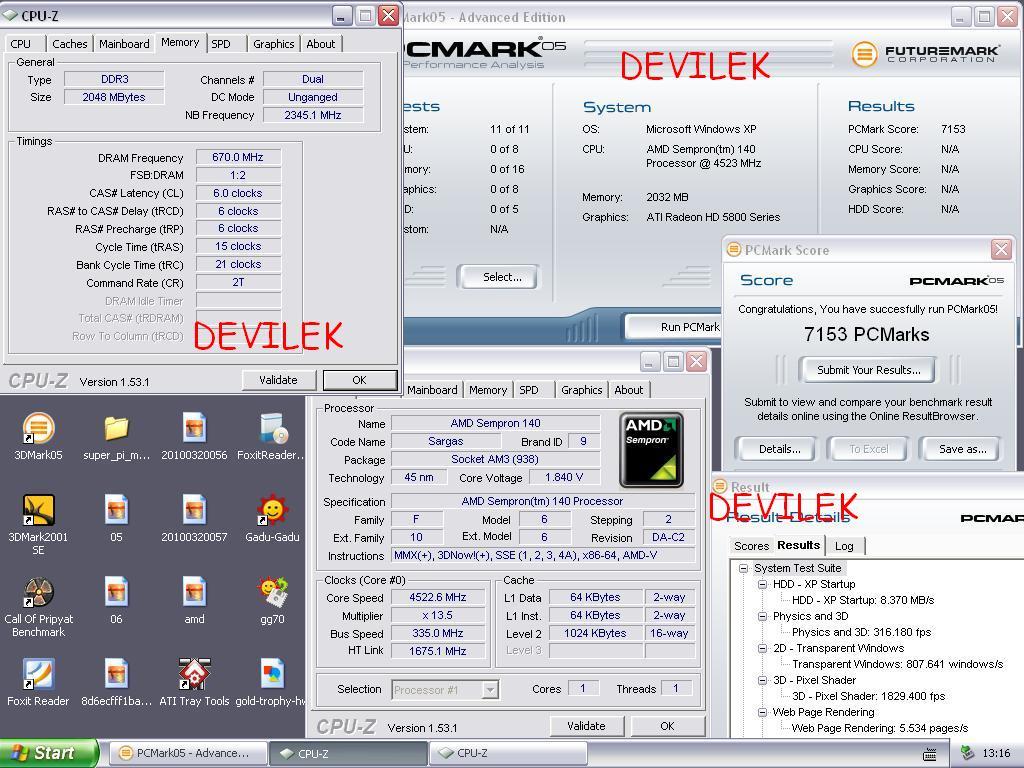
Task: Click the PCMark Score dialog title icon
Action: coord(734,249)
